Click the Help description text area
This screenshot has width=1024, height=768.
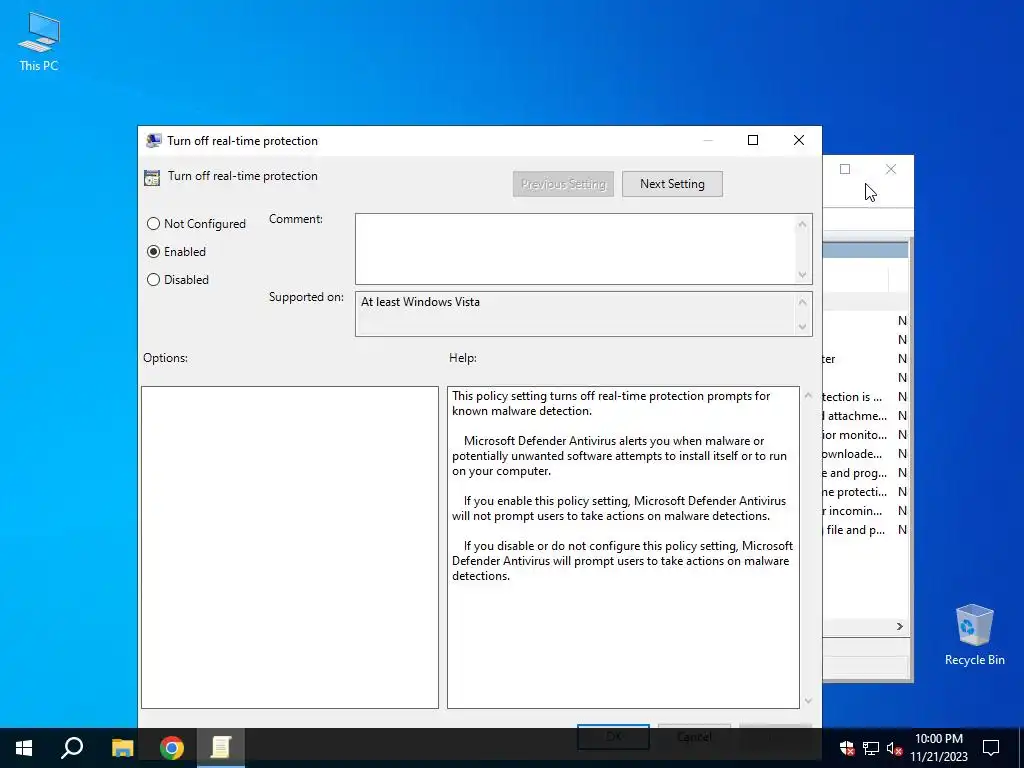pos(623,547)
